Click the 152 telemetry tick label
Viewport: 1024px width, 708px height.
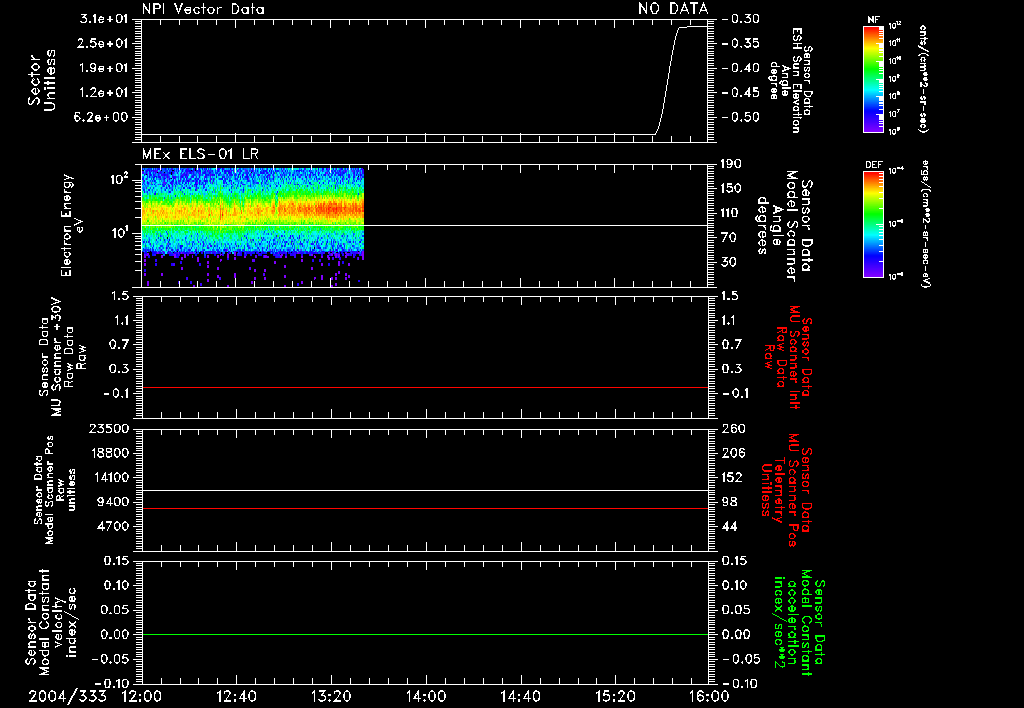pyautogui.click(x=731, y=477)
